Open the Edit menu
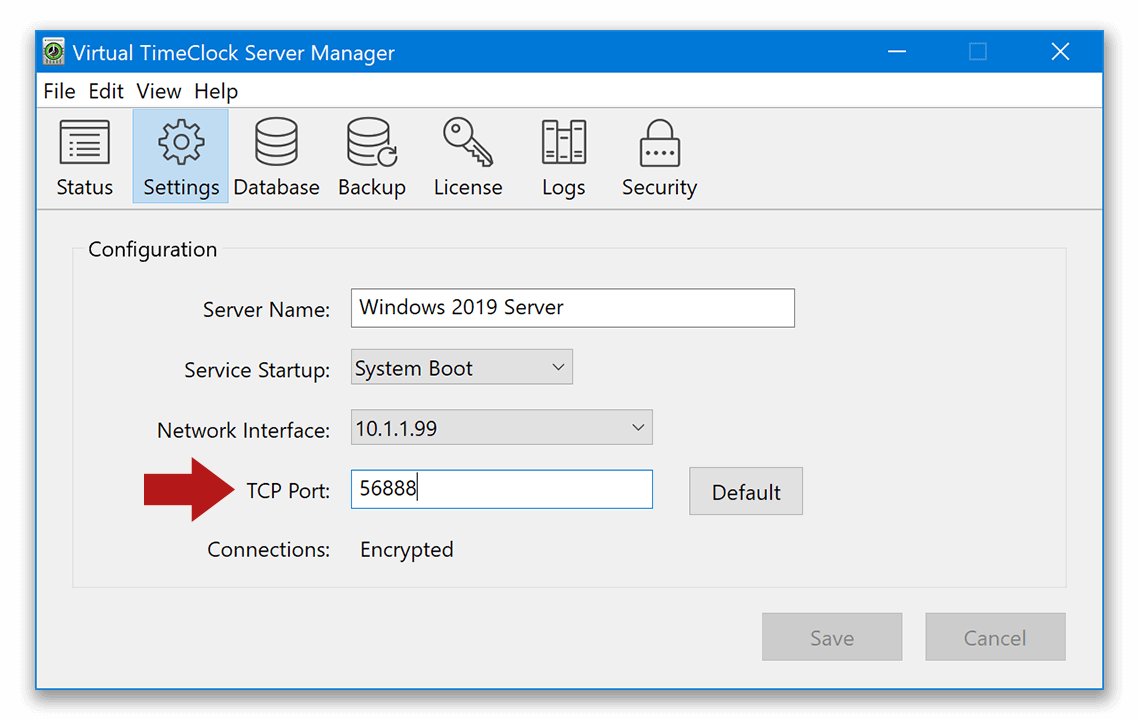The image size is (1139, 719). [106, 92]
